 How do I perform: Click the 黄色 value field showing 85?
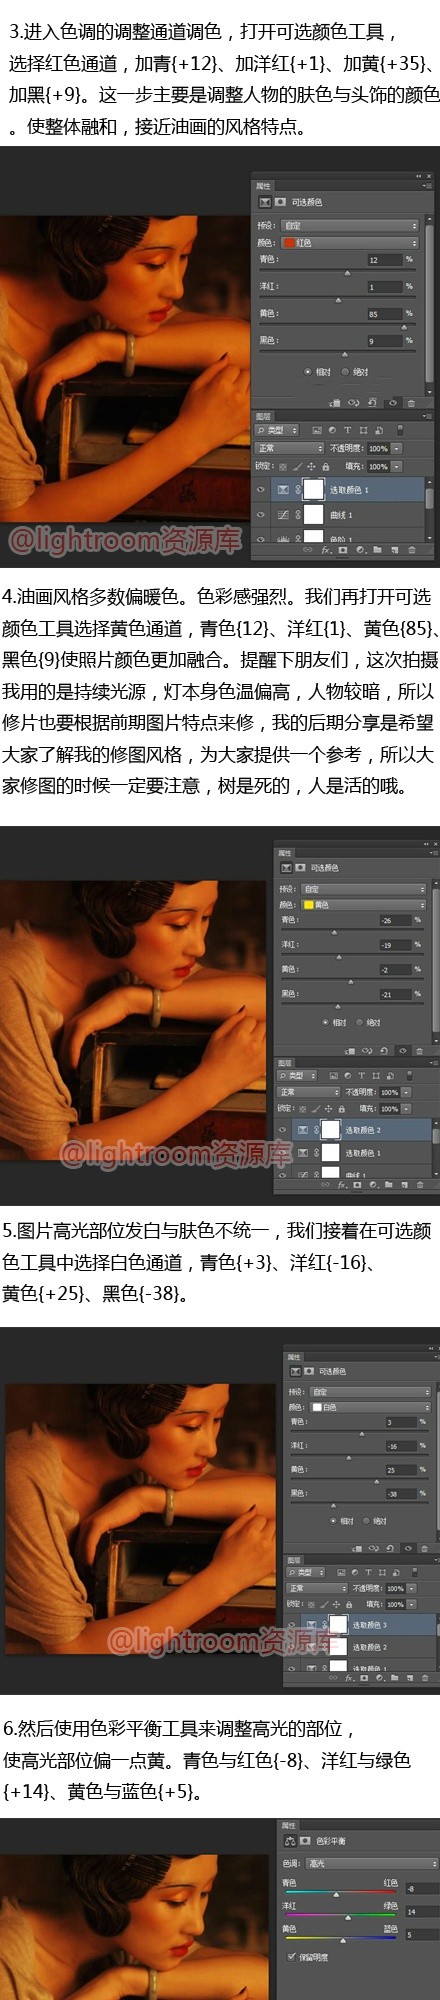[385, 314]
